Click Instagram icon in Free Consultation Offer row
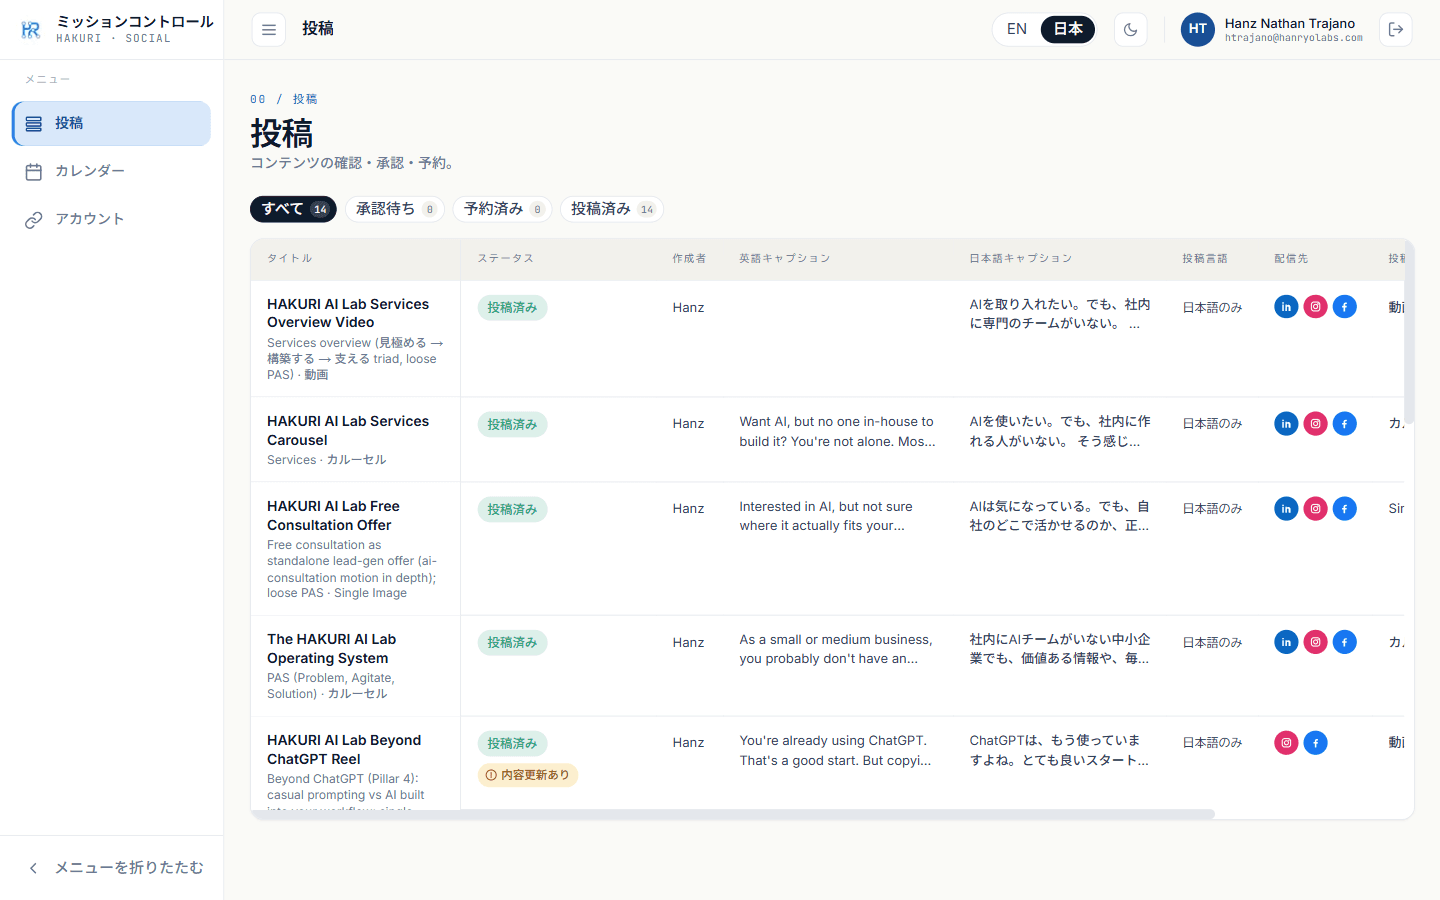Viewport: 1440px width, 900px height. (1316, 509)
